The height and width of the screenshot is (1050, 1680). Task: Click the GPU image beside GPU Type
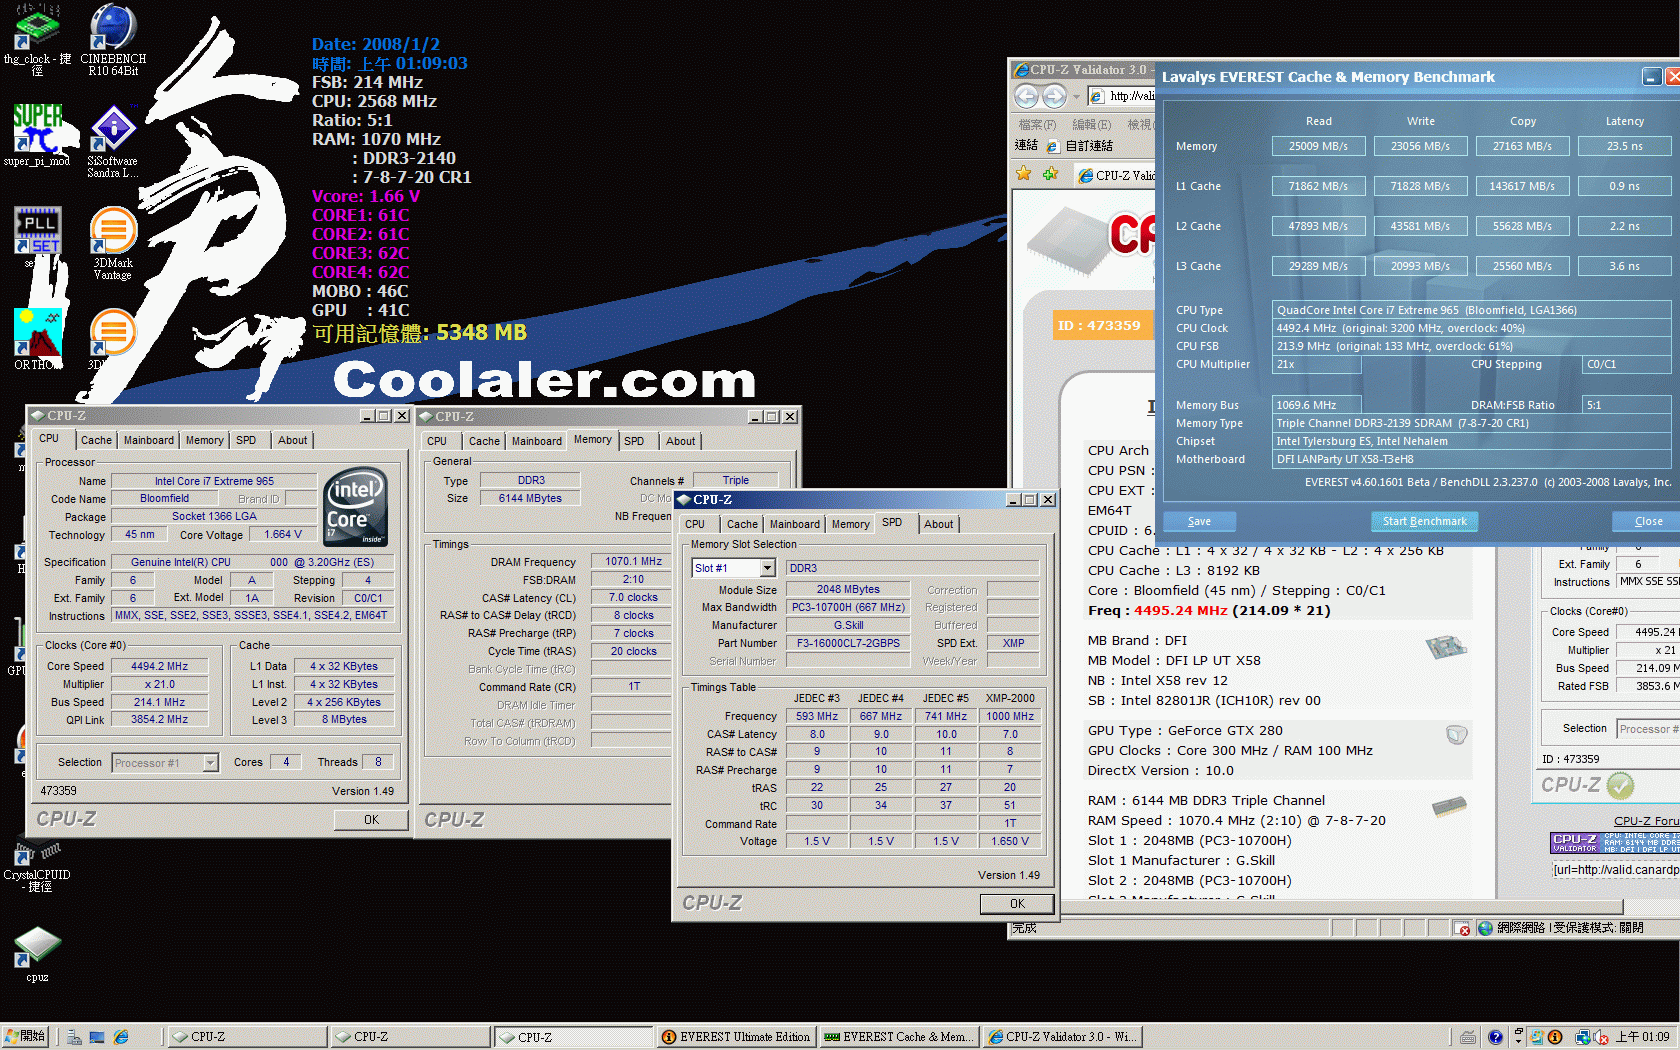1457,735
